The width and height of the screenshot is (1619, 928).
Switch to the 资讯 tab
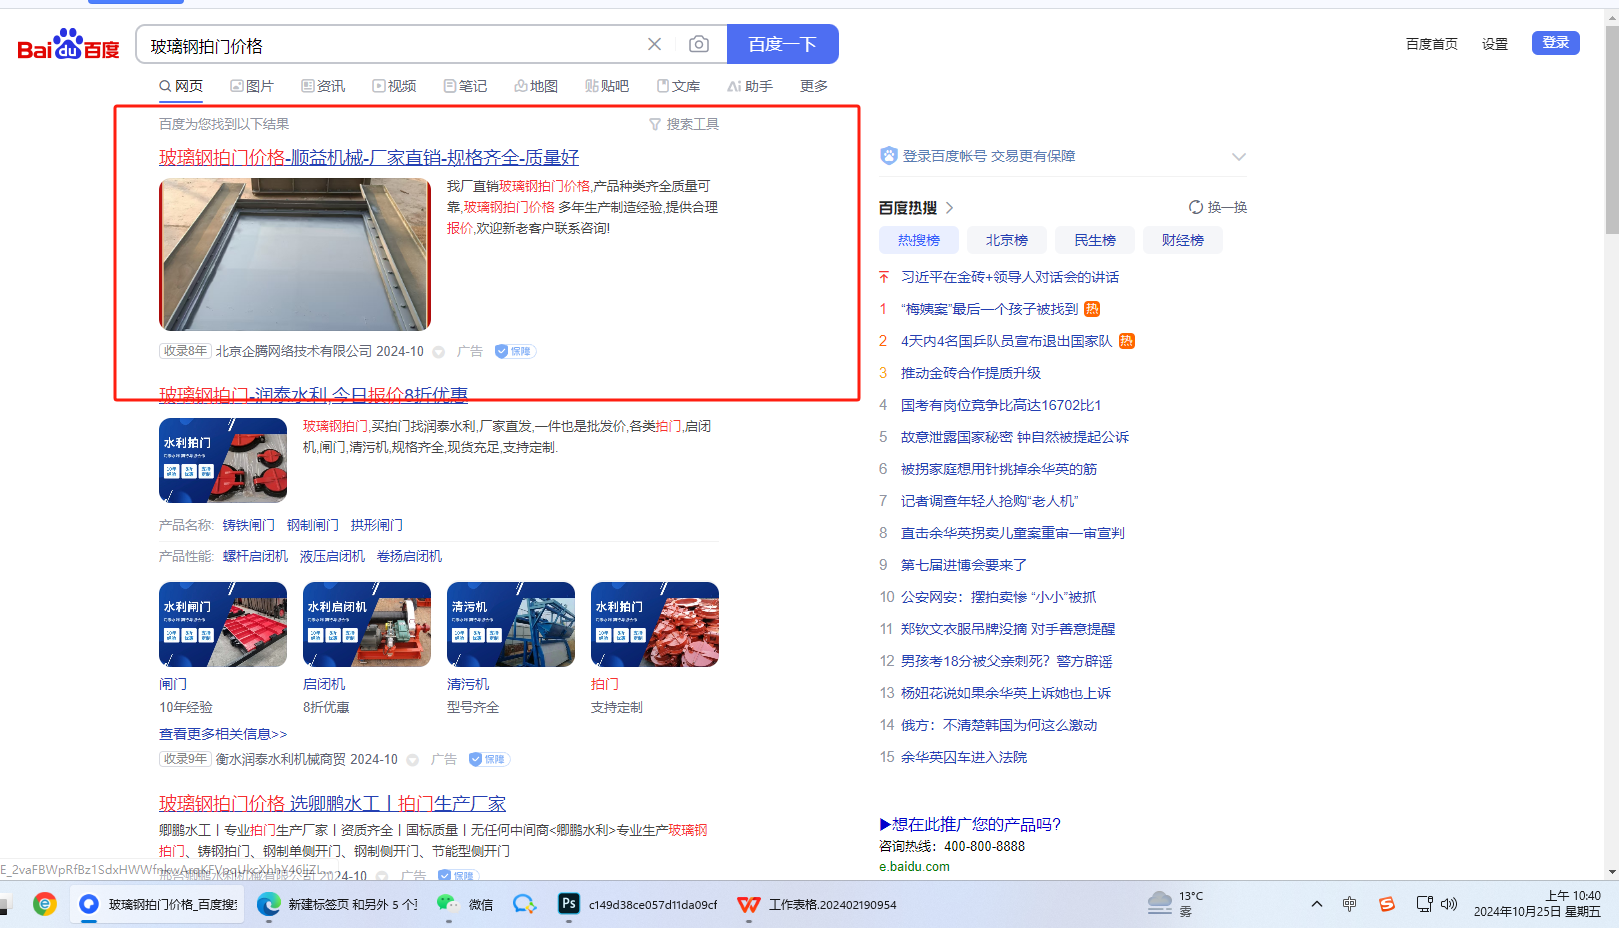click(x=323, y=86)
